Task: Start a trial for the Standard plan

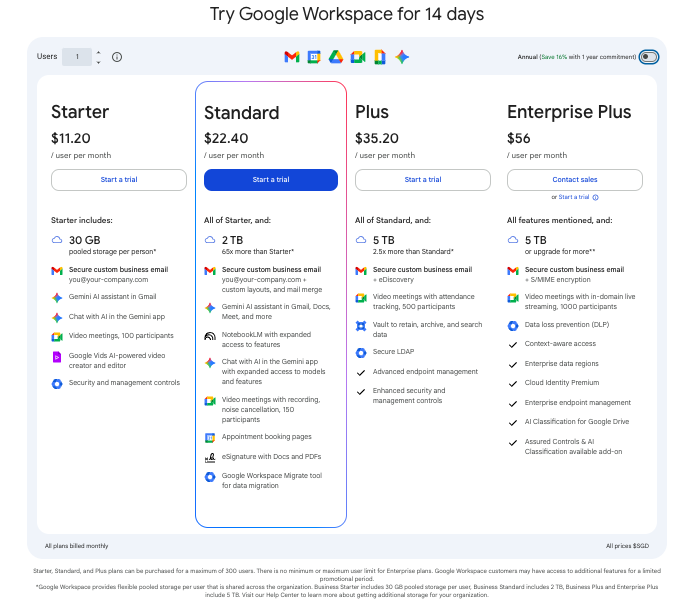Action: coord(271,180)
